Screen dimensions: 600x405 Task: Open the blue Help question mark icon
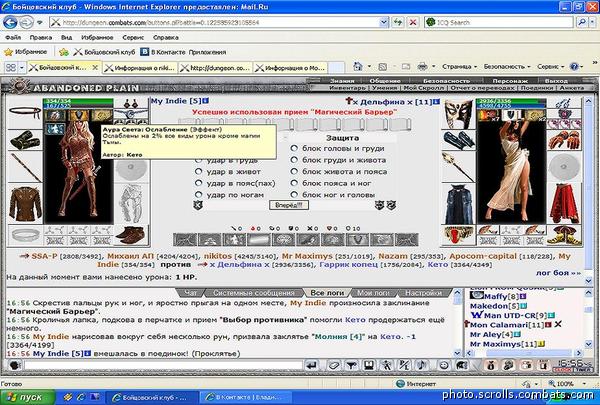pyautogui.click(x=574, y=67)
